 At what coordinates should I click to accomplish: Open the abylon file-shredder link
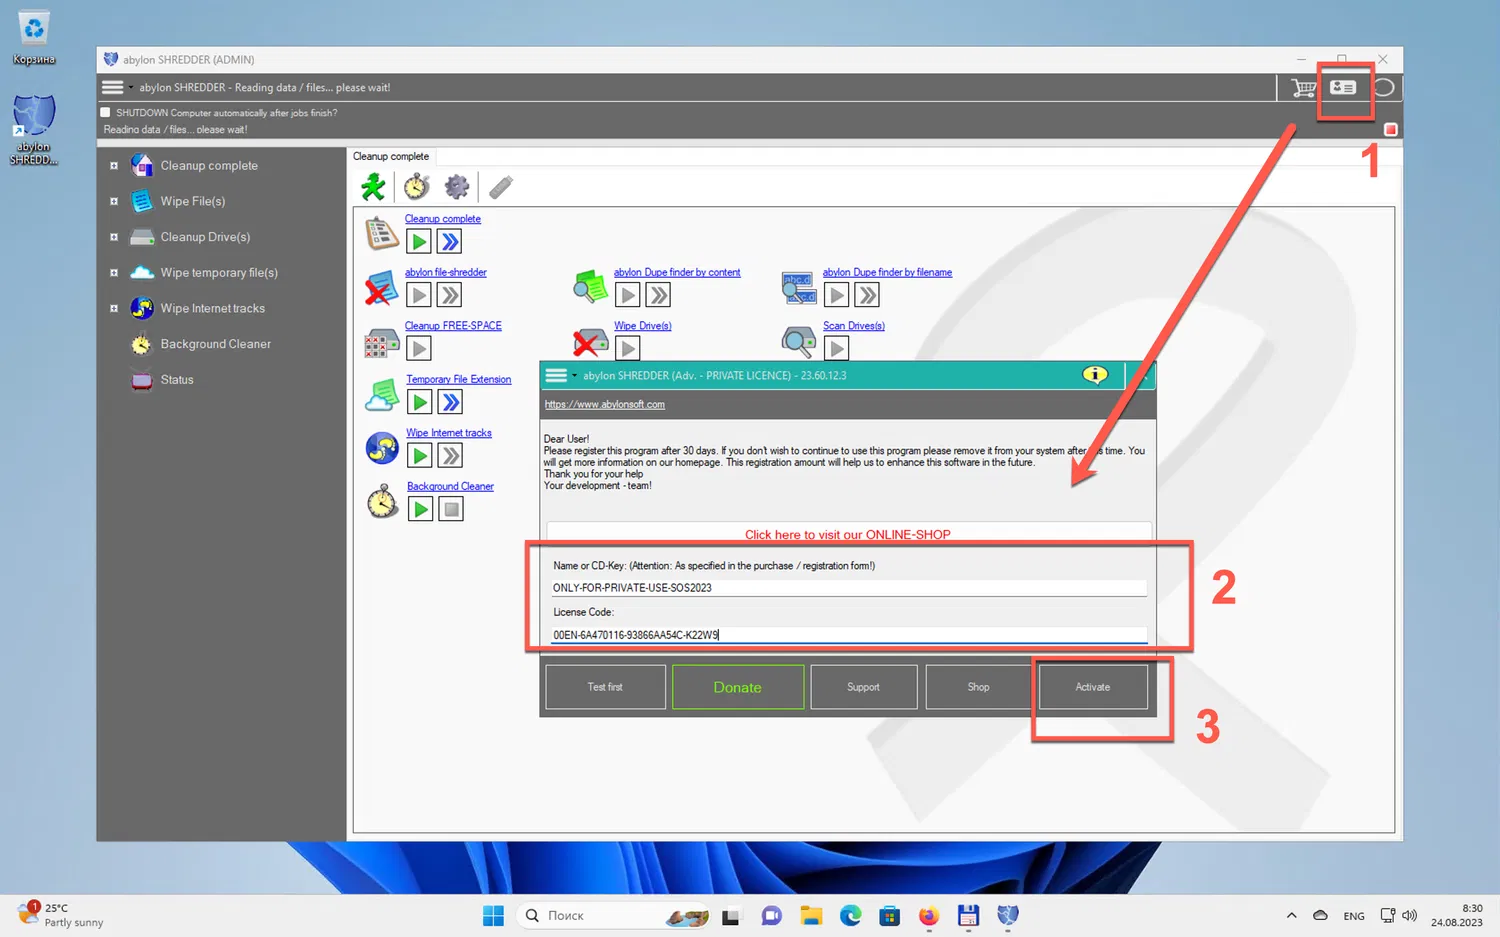tap(446, 272)
